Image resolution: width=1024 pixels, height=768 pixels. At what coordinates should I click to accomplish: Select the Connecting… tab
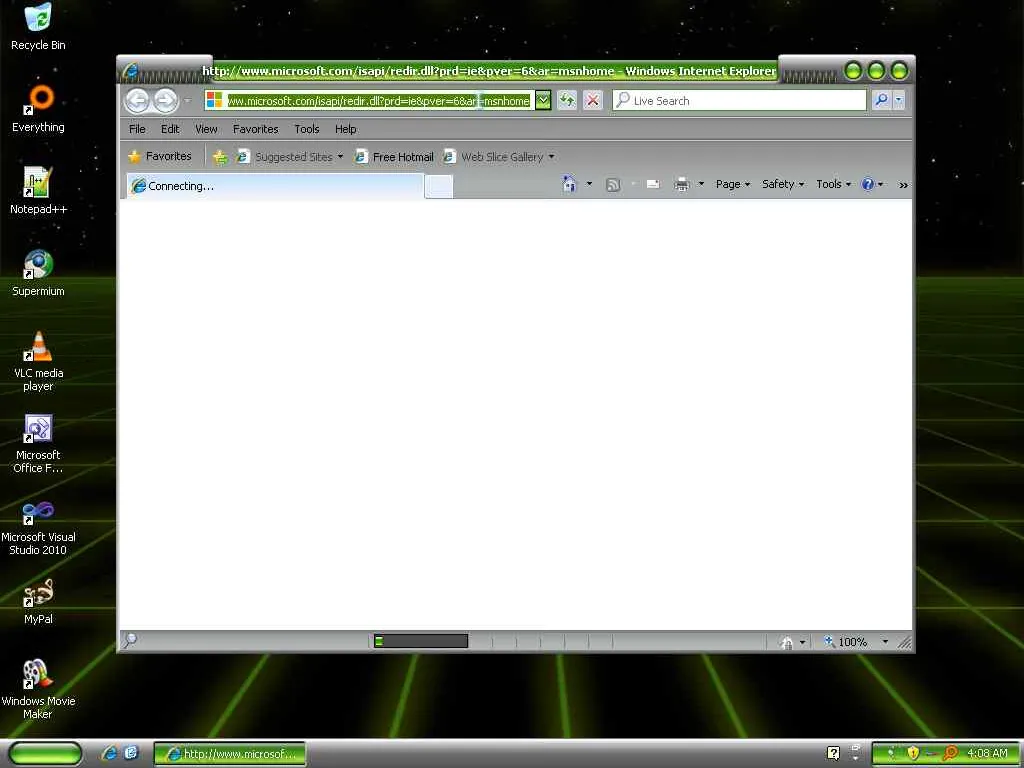(x=274, y=186)
